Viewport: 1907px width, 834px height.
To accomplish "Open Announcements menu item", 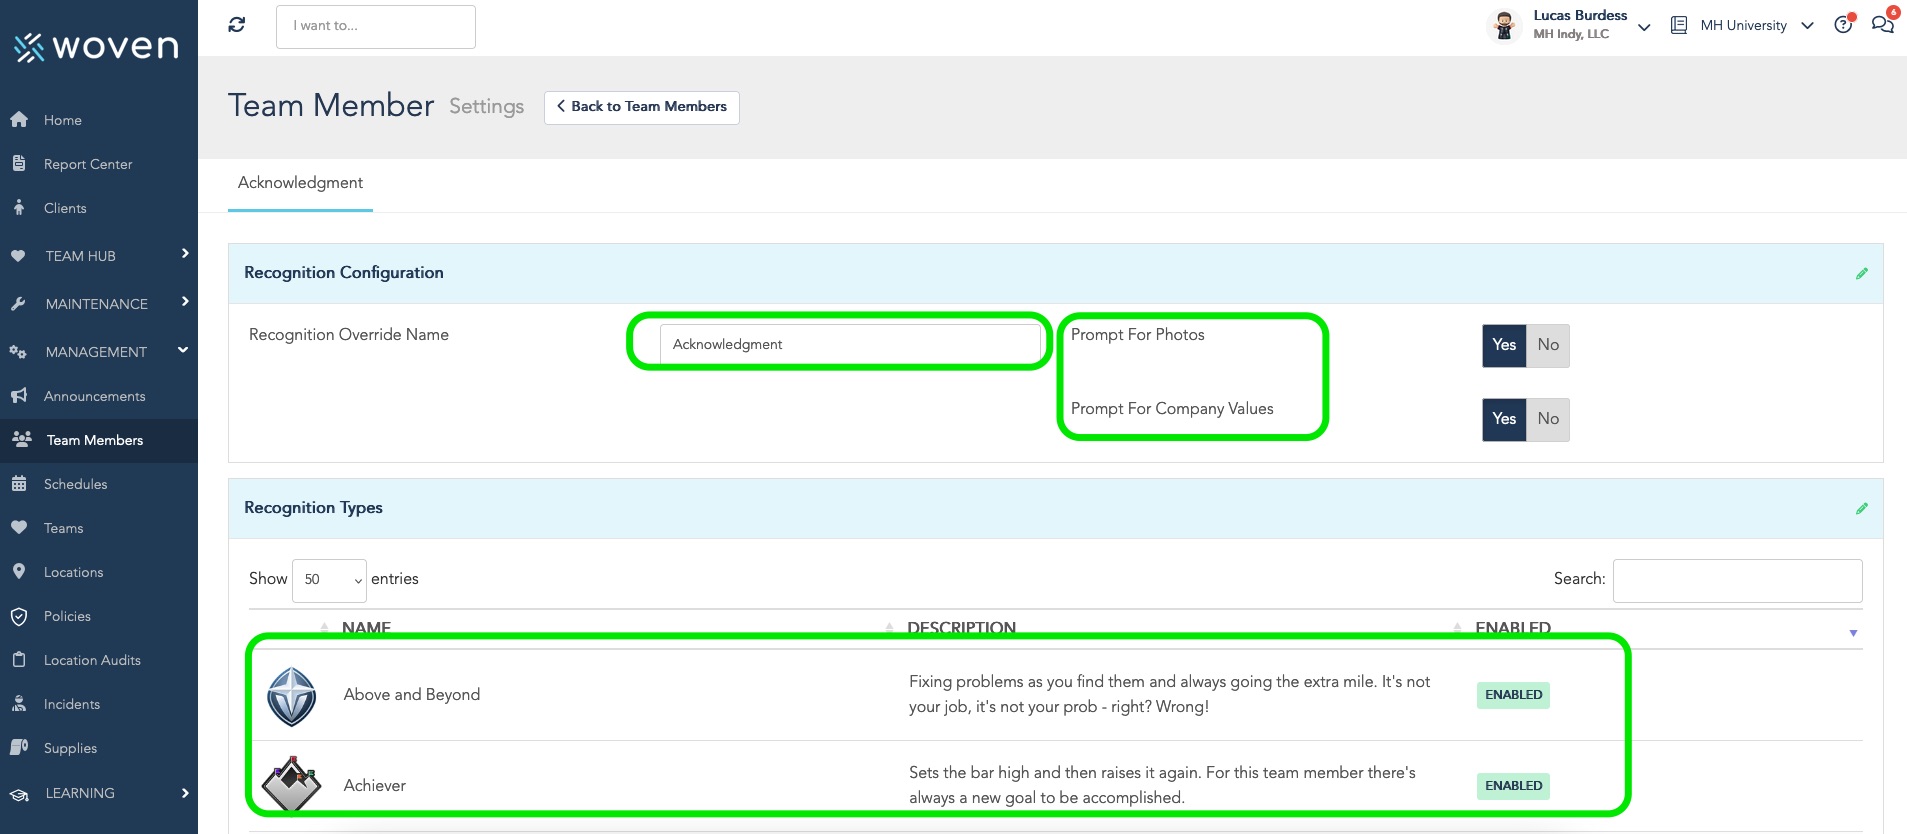I will click(x=95, y=396).
